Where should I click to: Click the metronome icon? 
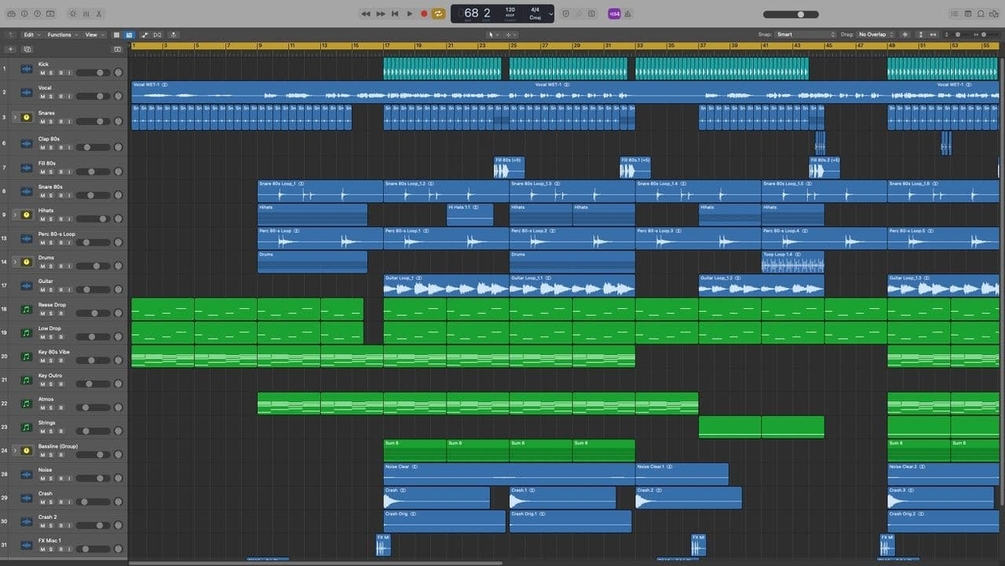(627, 13)
